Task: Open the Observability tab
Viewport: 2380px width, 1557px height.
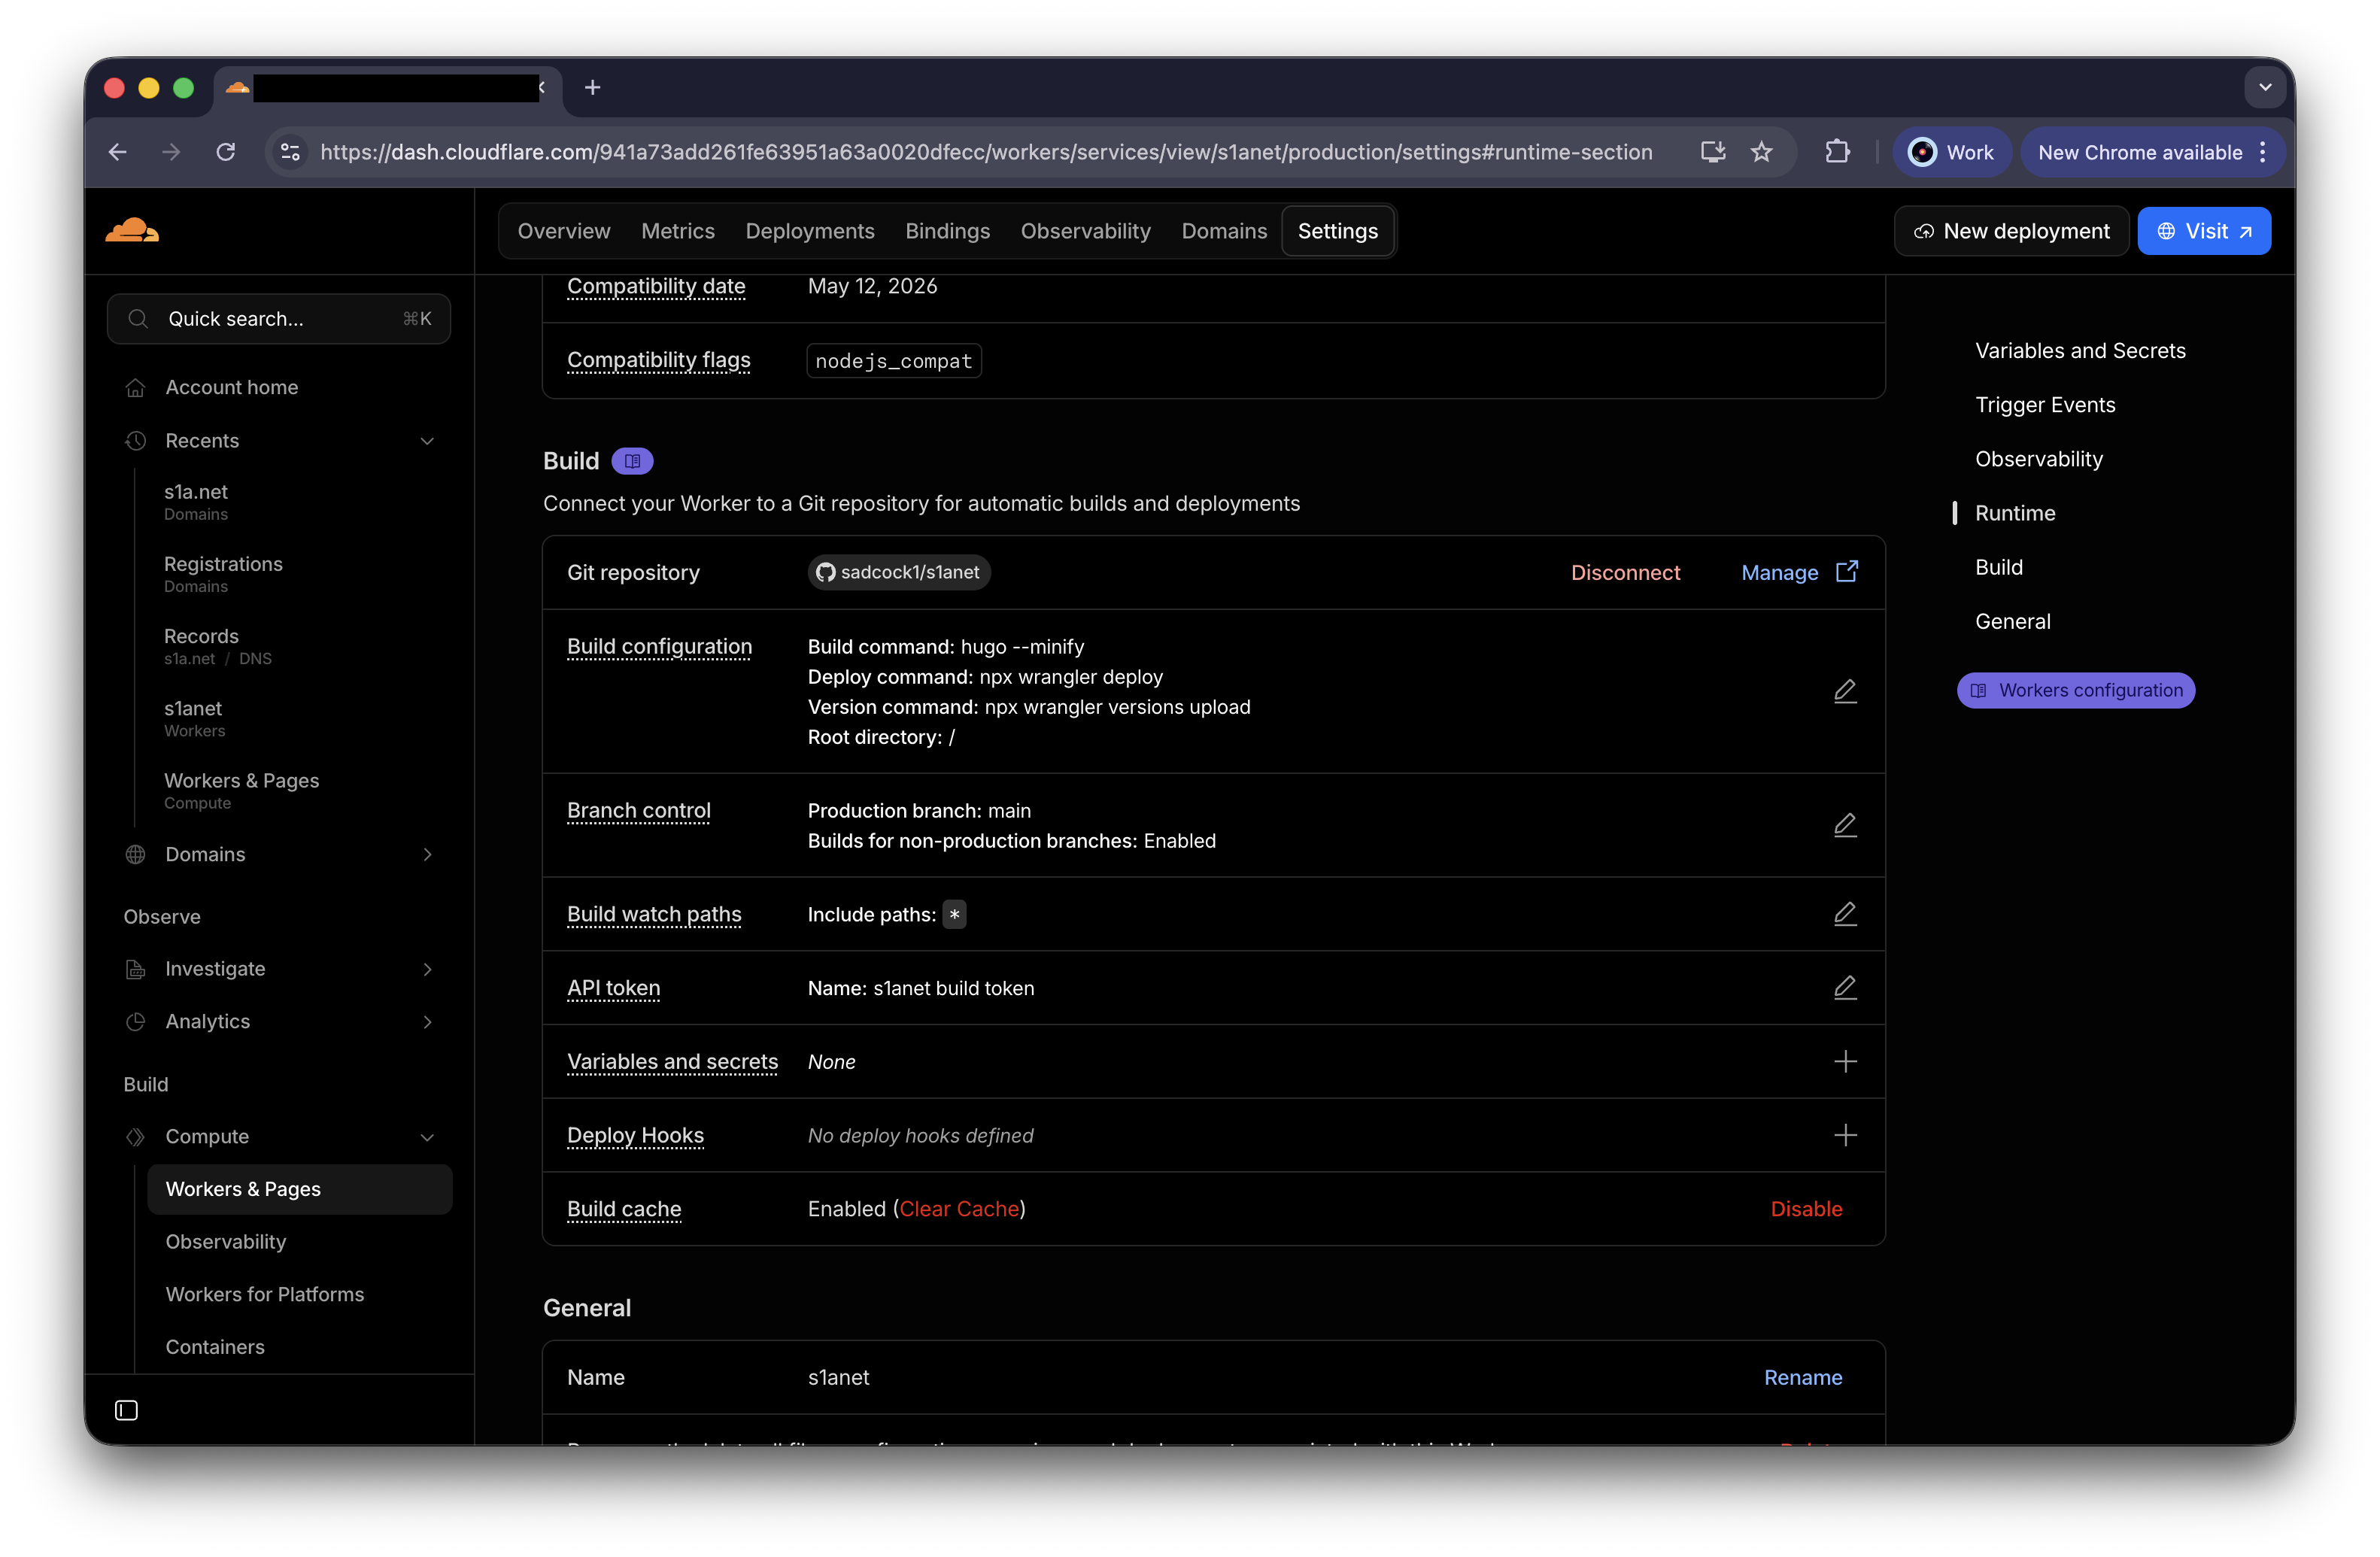Action: pyautogui.click(x=1085, y=231)
